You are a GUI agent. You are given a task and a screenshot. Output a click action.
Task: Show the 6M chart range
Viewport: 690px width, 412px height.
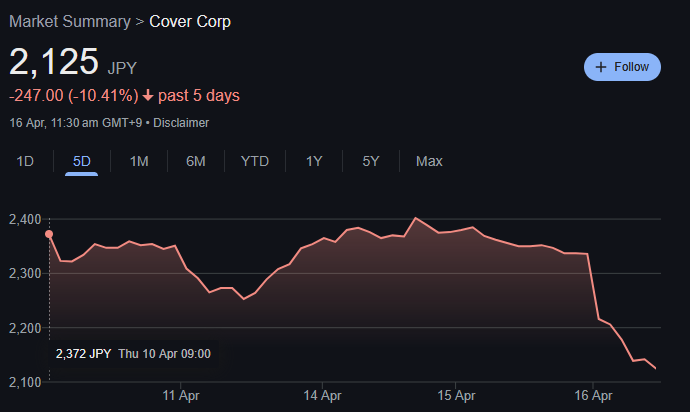(x=196, y=161)
